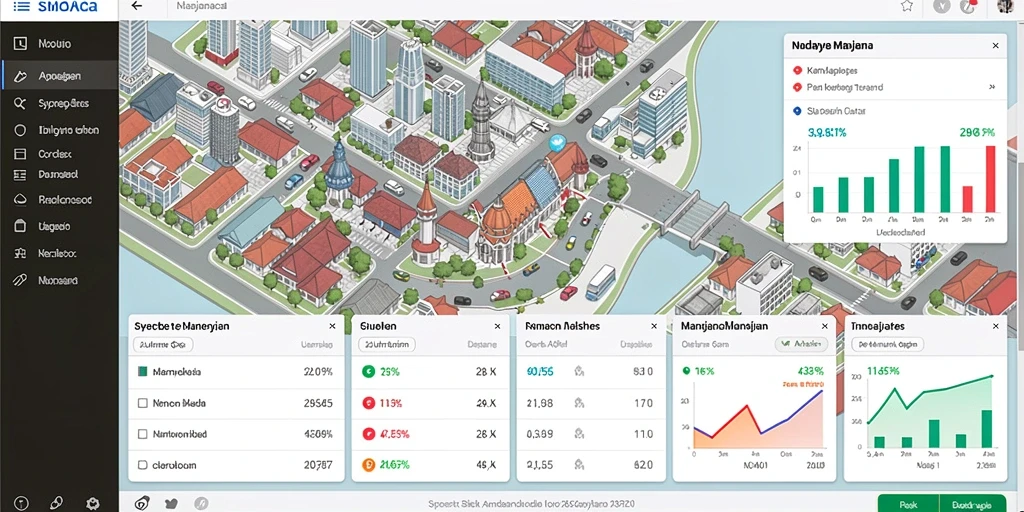This screenshot has width=1024, height=512.
Task: Click the bird icon in the bottom bar
Action: [171, 504]
